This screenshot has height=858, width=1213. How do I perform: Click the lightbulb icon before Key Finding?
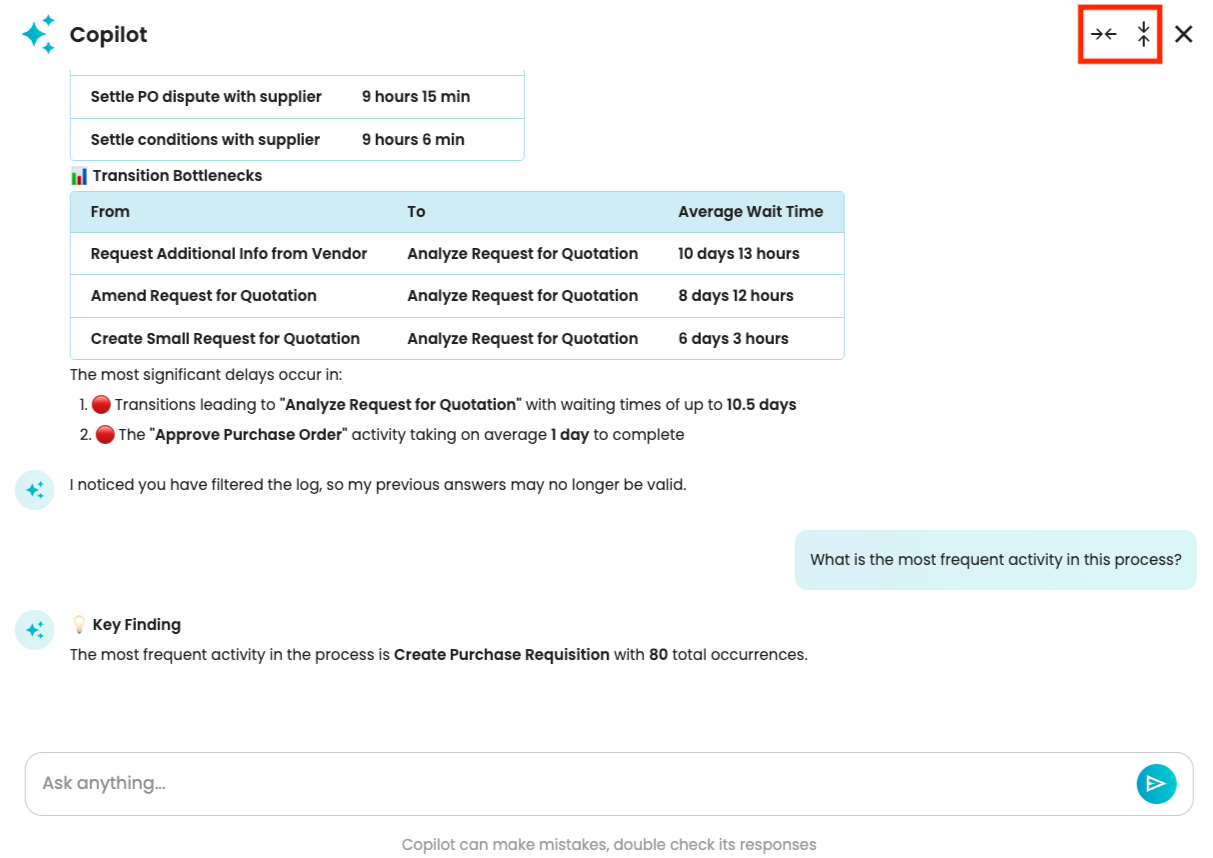coord(79,625)
